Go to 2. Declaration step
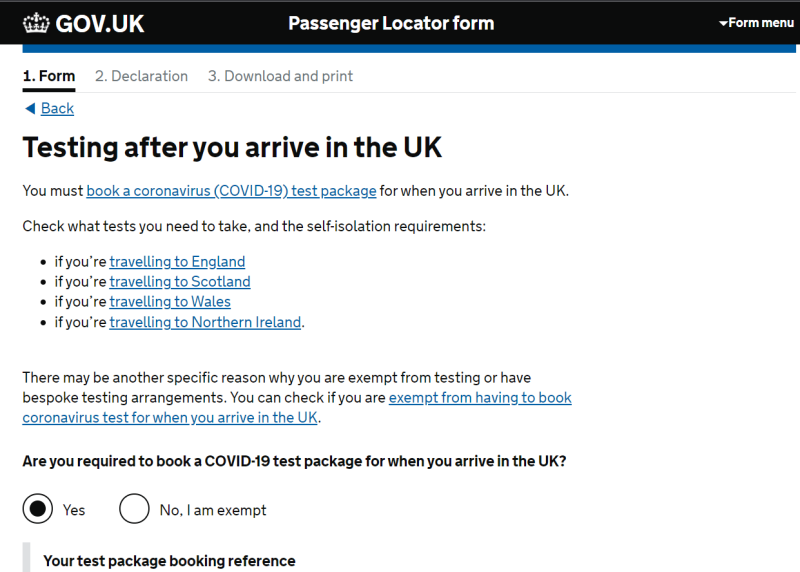Viewport: 800px width, 572px height. pos(141,76)
